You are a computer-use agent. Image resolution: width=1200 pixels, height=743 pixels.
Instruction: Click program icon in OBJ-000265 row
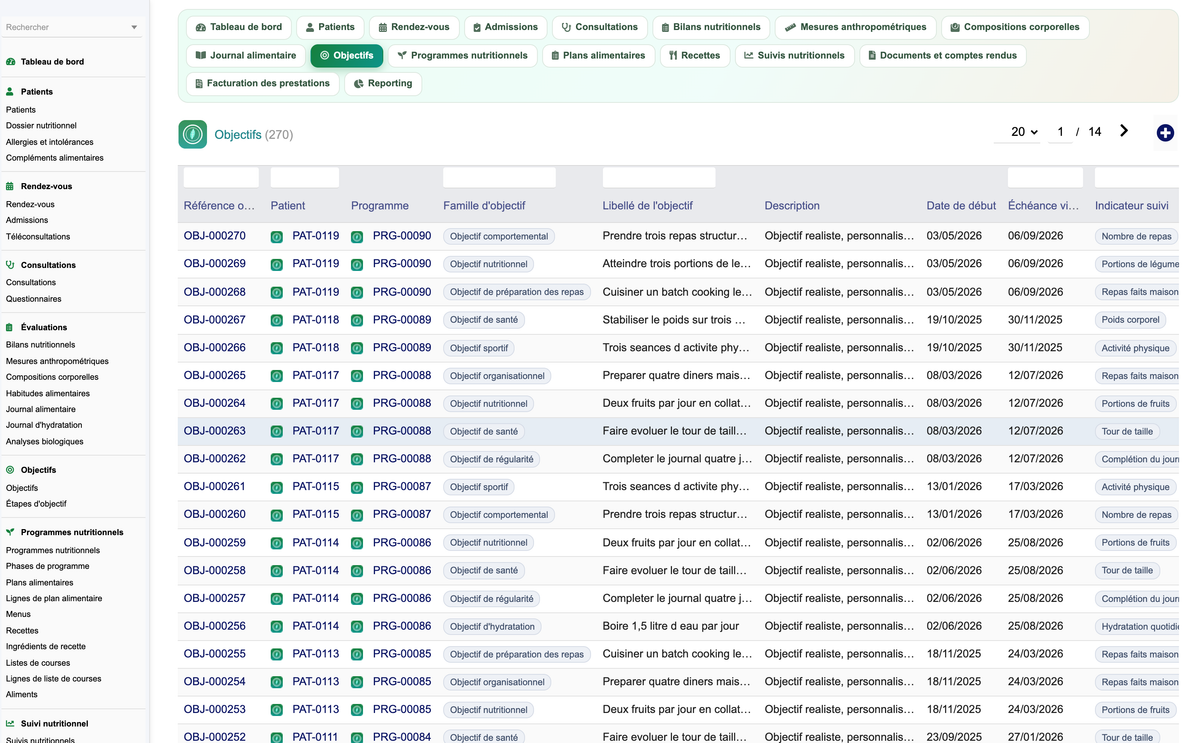(357, 376)
